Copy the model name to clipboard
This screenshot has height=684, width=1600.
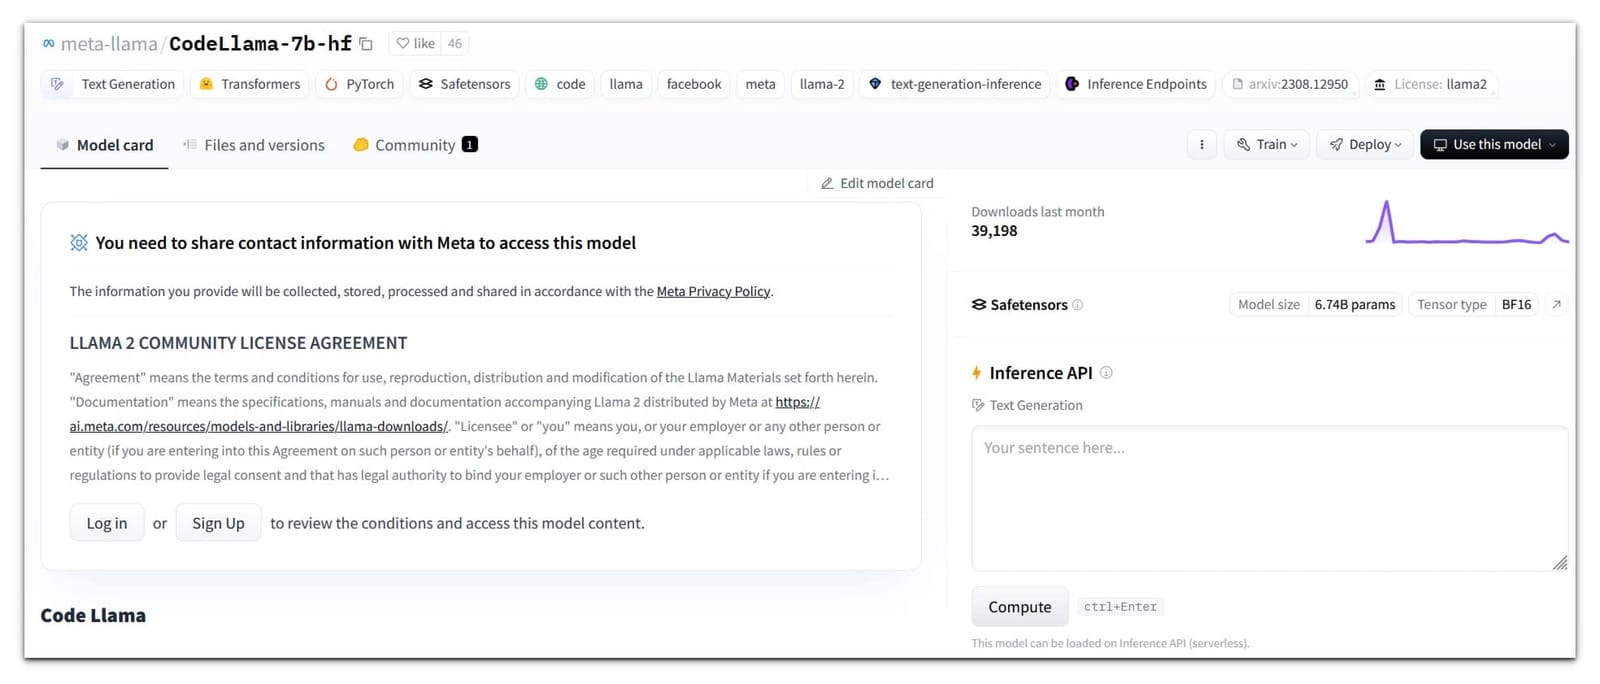coord(364,43)
